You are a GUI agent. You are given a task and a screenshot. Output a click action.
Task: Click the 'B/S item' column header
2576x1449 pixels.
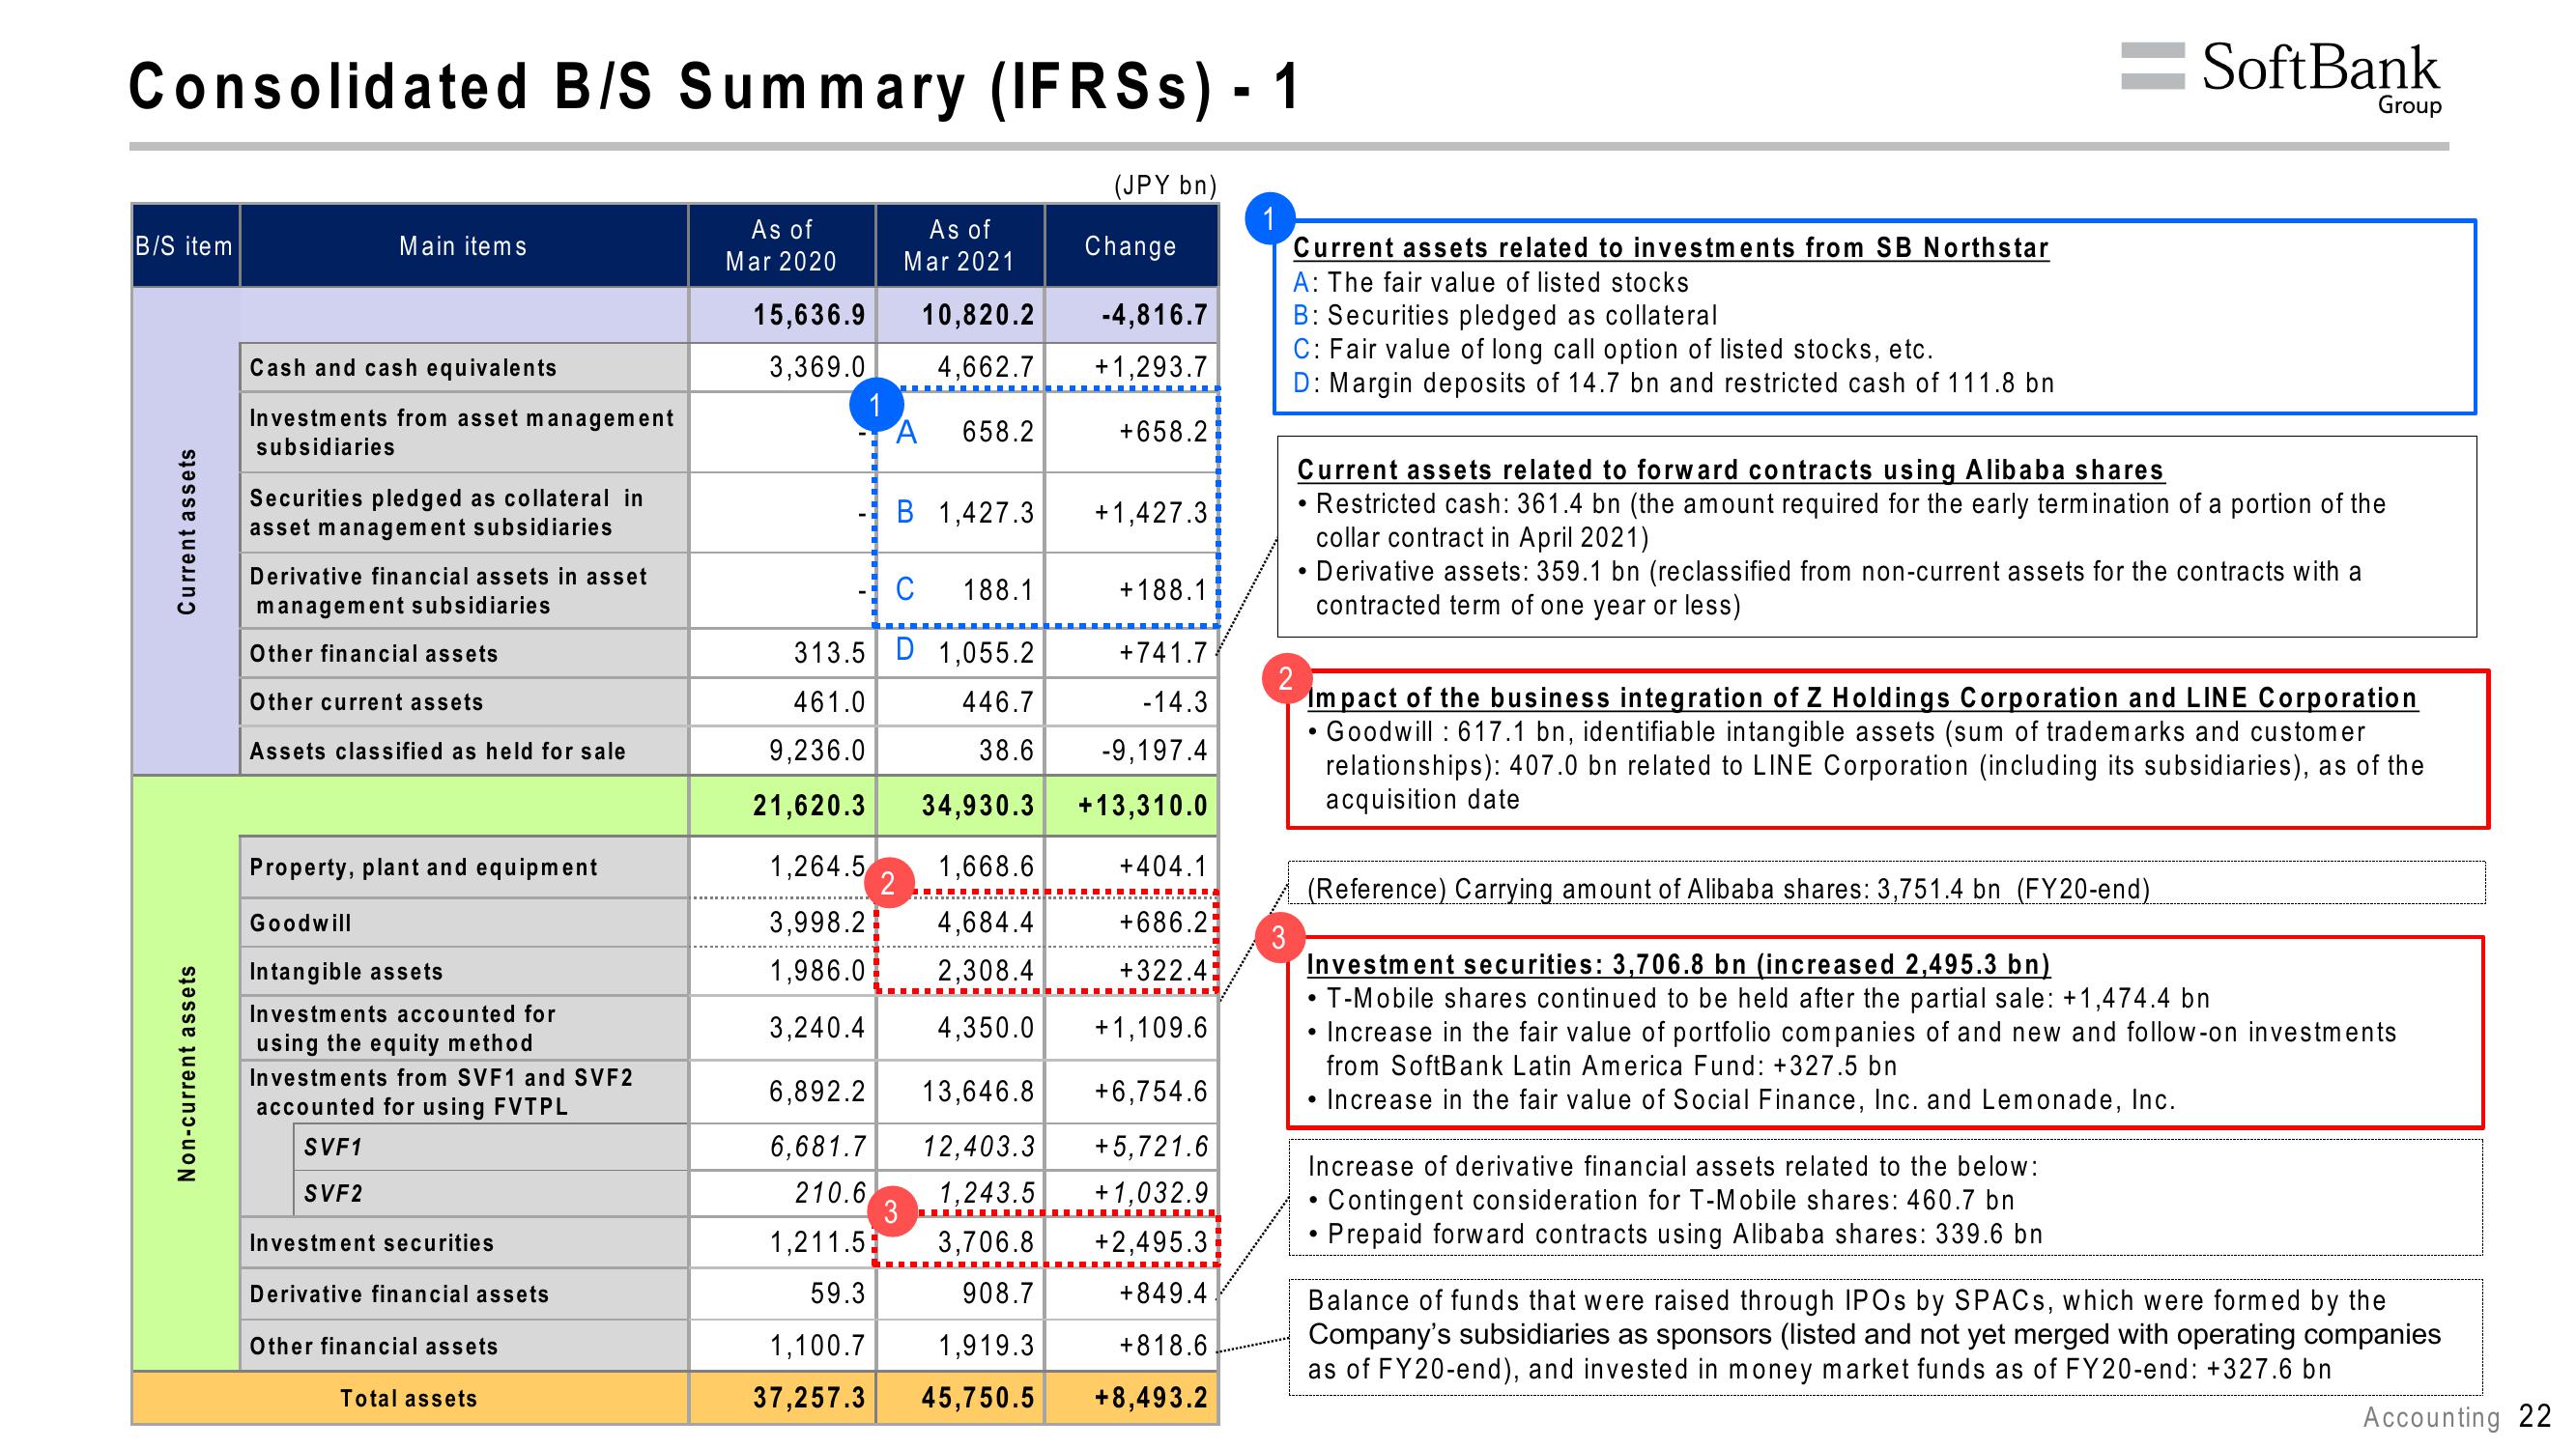point(184,246)
